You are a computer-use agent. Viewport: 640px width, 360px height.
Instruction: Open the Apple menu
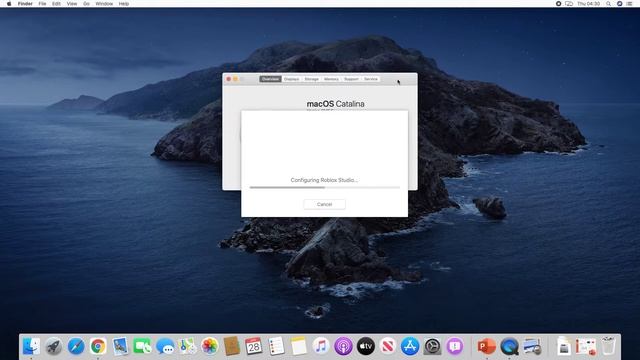9,4
